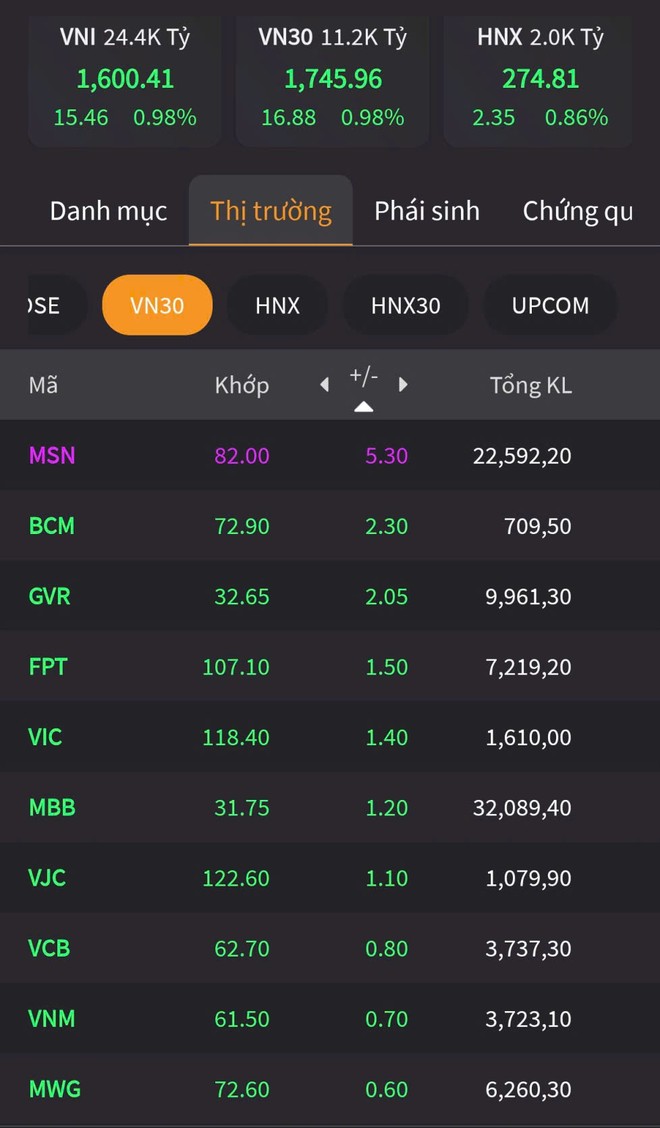
Task: Open the VNI index card
Action: pyautogui.click(x=125, y=81)
